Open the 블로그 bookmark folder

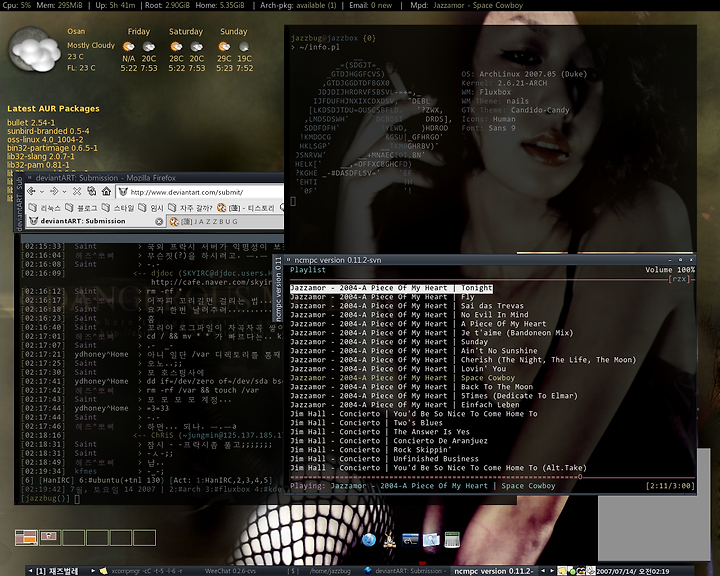click(81, 208)
